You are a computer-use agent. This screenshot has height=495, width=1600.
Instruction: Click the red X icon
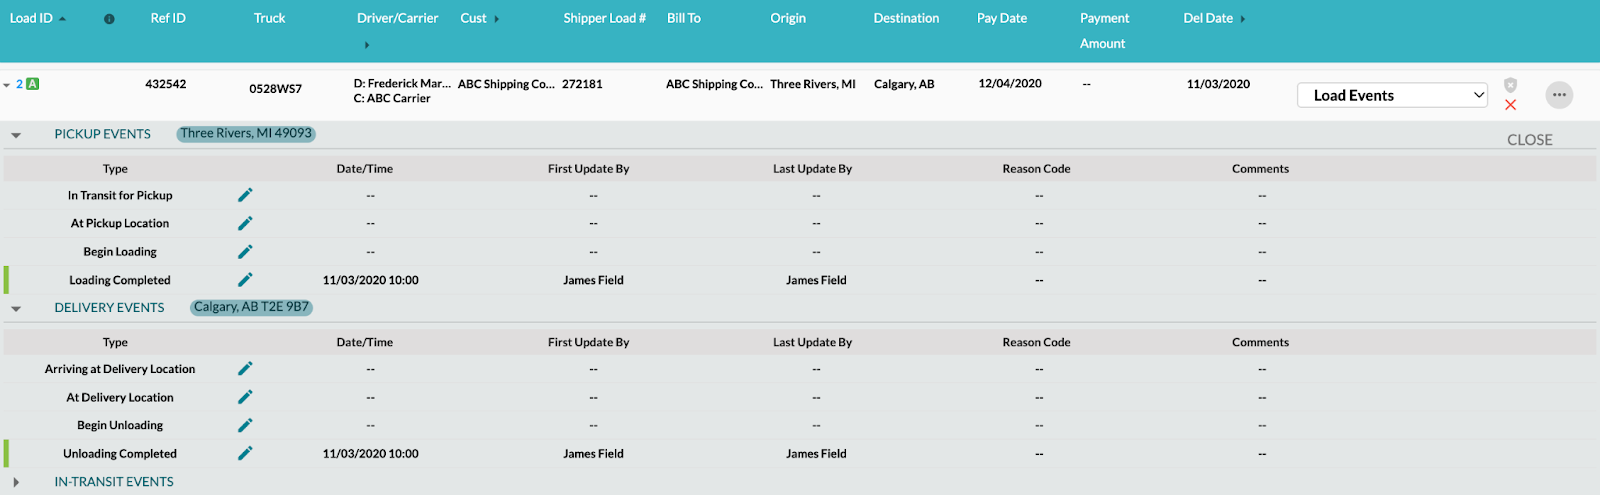coord(1510,105)
